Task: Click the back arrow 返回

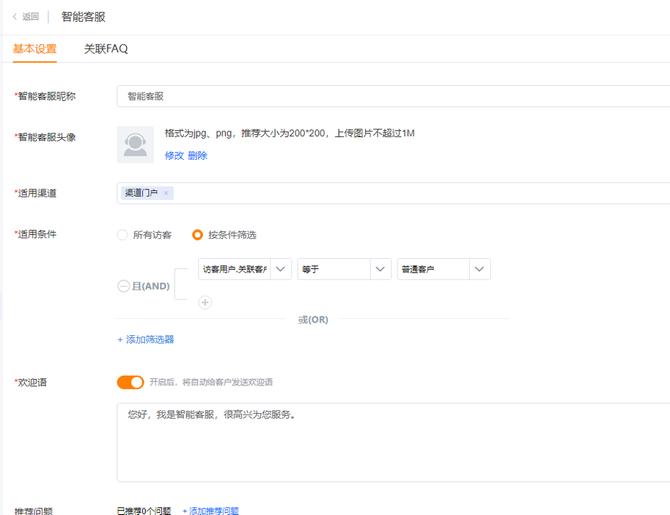Action: pos(25,17)
